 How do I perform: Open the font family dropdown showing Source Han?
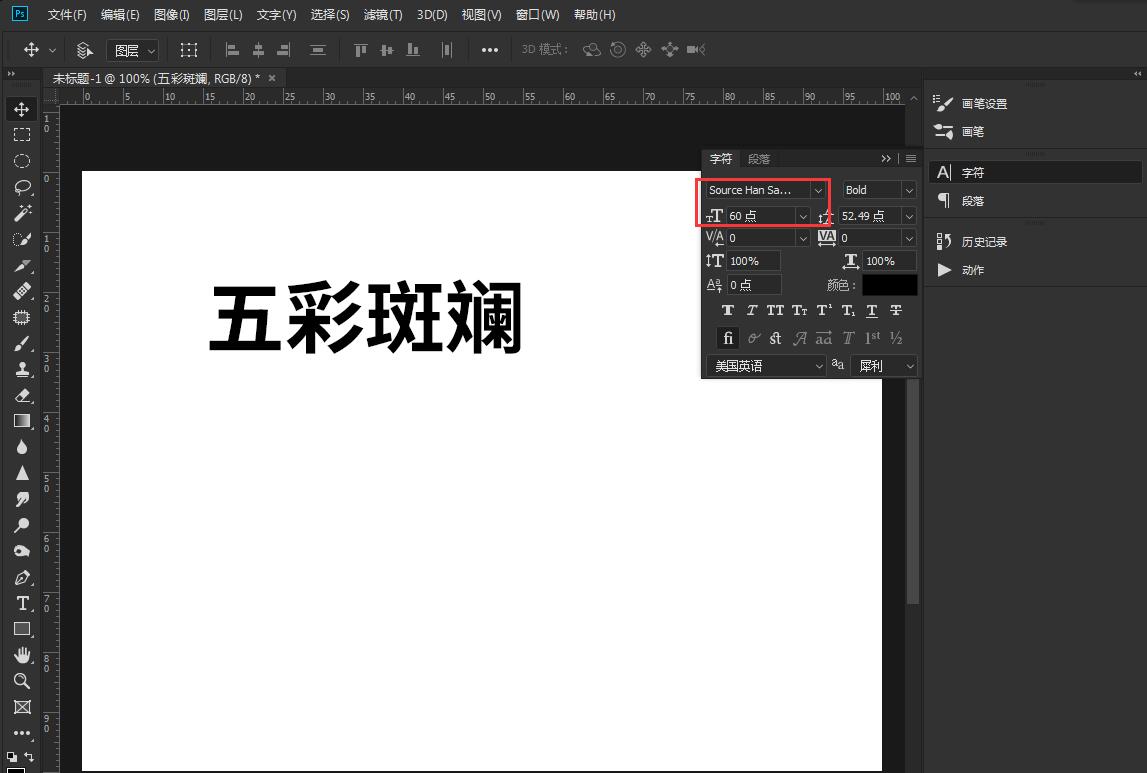click(818, 190)
